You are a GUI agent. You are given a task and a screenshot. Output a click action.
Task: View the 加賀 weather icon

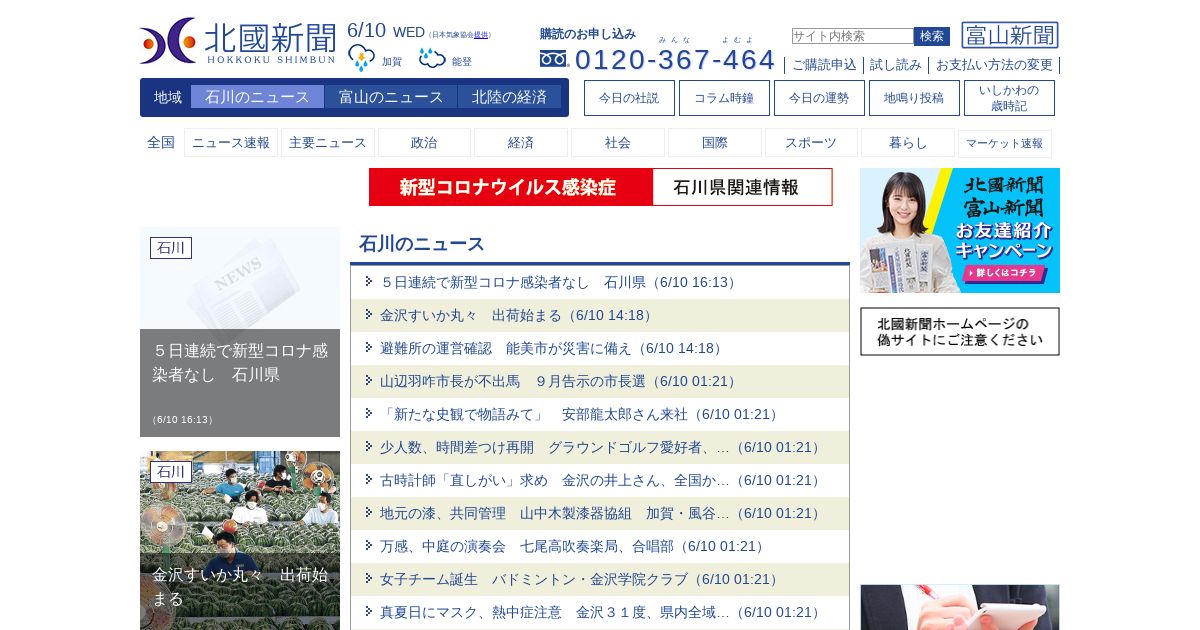pos(361,58)
